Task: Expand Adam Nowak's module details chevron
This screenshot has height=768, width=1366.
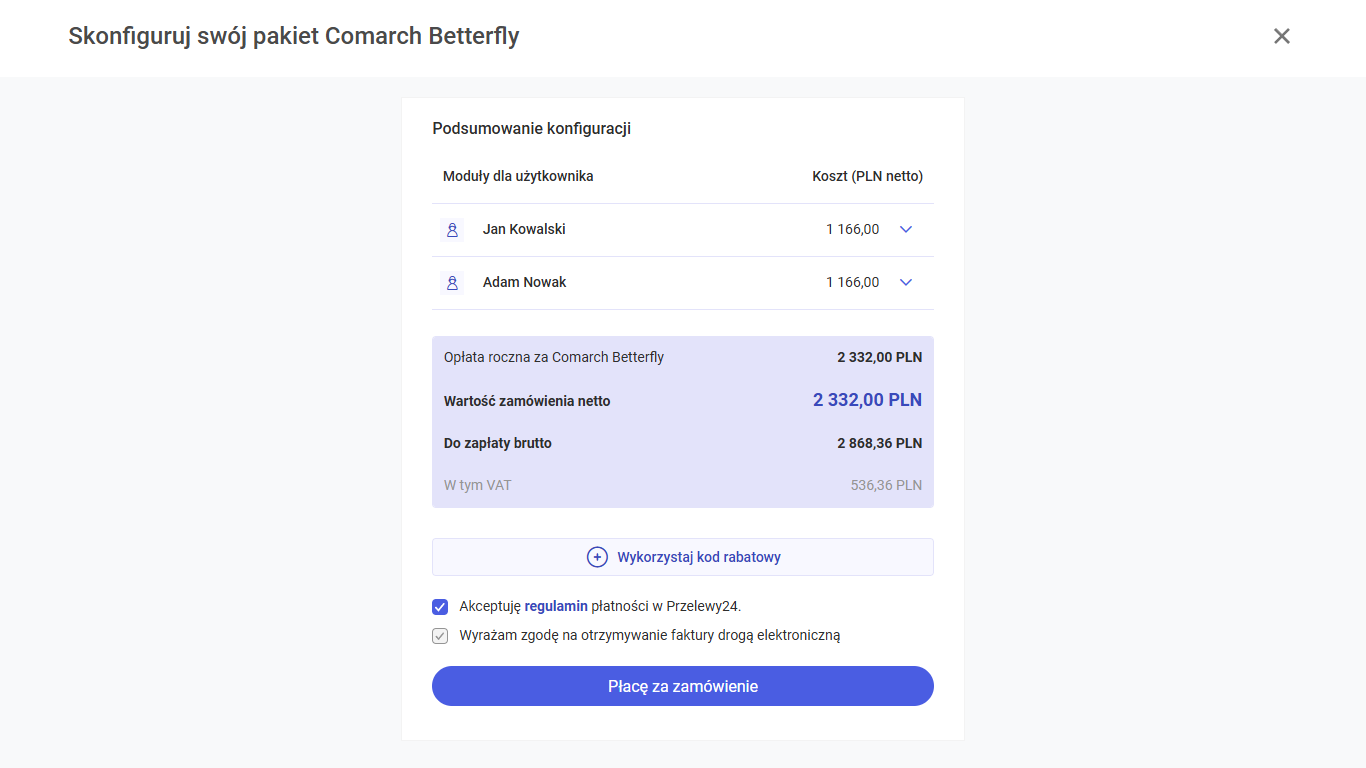Action: point(906,282)
